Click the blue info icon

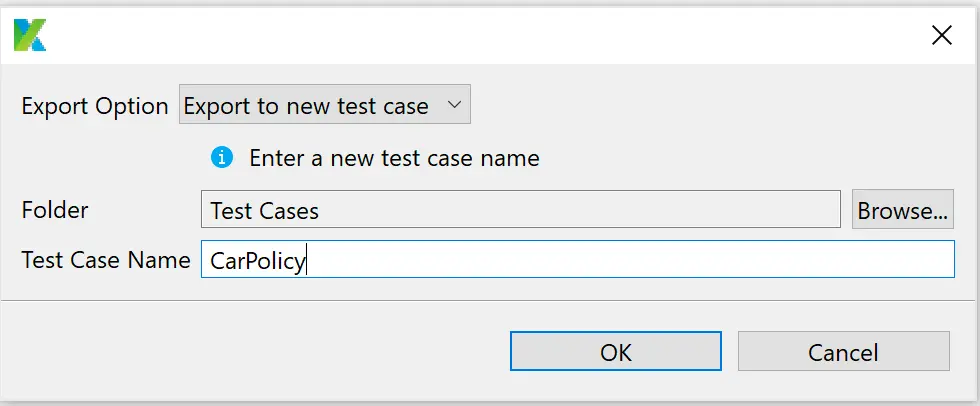click(x=221, y=157)
